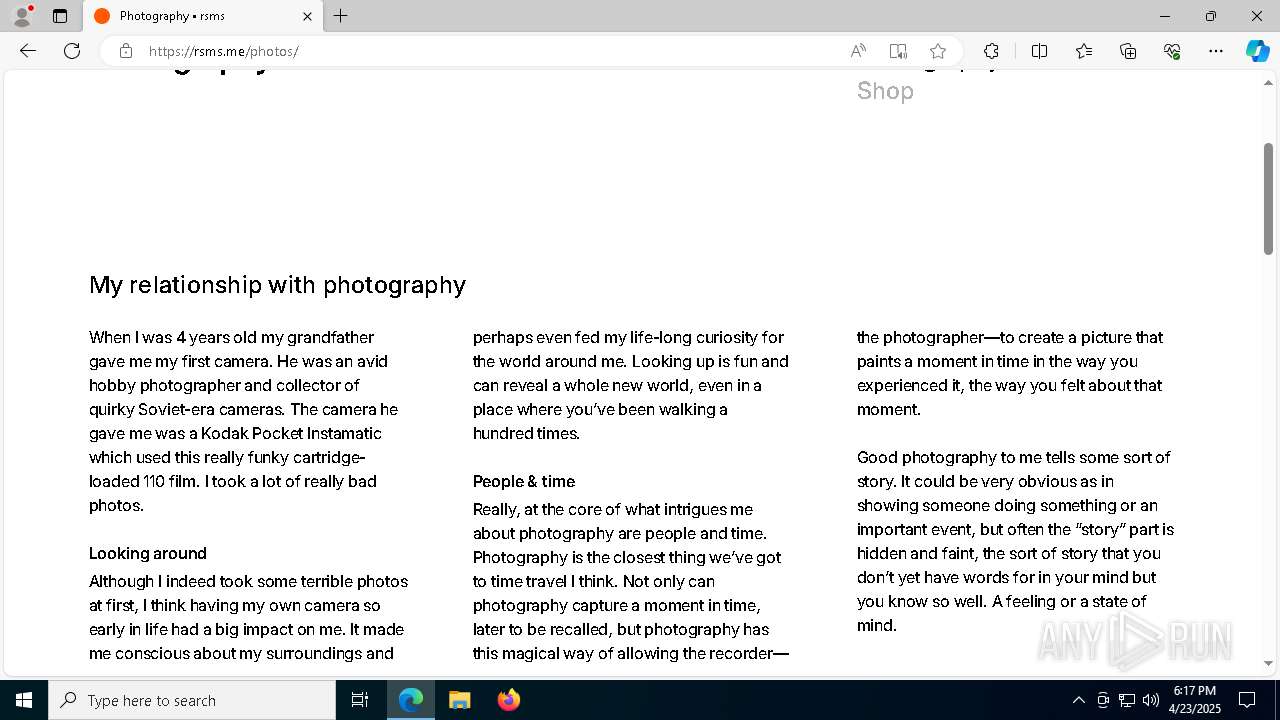The height and width of the screenshot is (720, 1280).
Task: Click the People & time subheading
Action: point(524,481)
